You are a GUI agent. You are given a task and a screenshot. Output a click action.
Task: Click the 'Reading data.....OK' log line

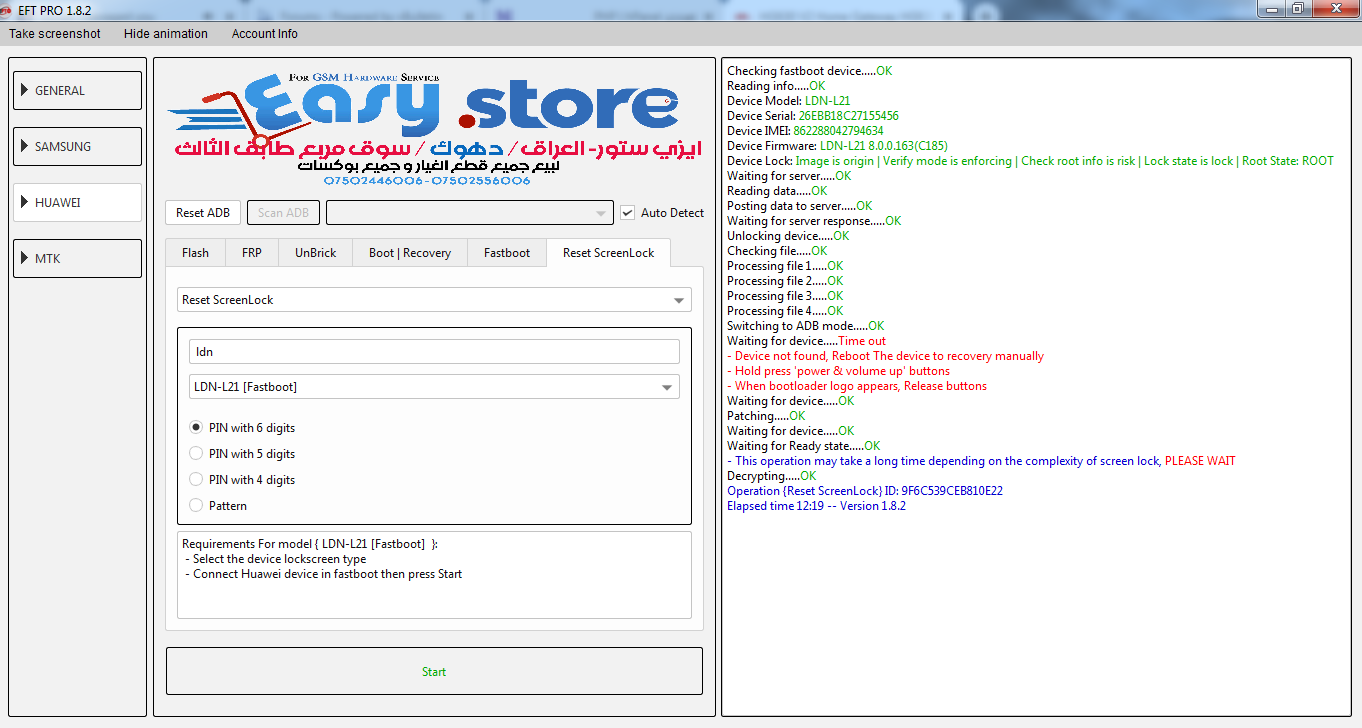[777, 191]
